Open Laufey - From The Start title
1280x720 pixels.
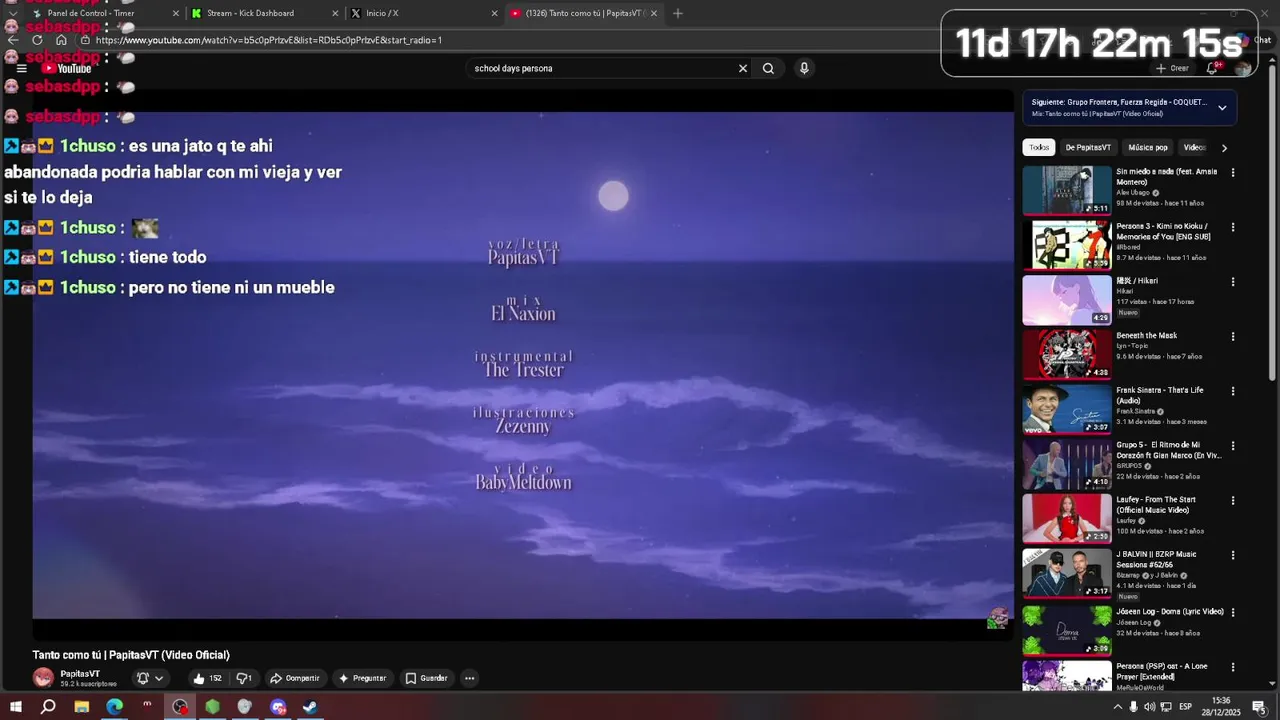(x=1156, y=505)
